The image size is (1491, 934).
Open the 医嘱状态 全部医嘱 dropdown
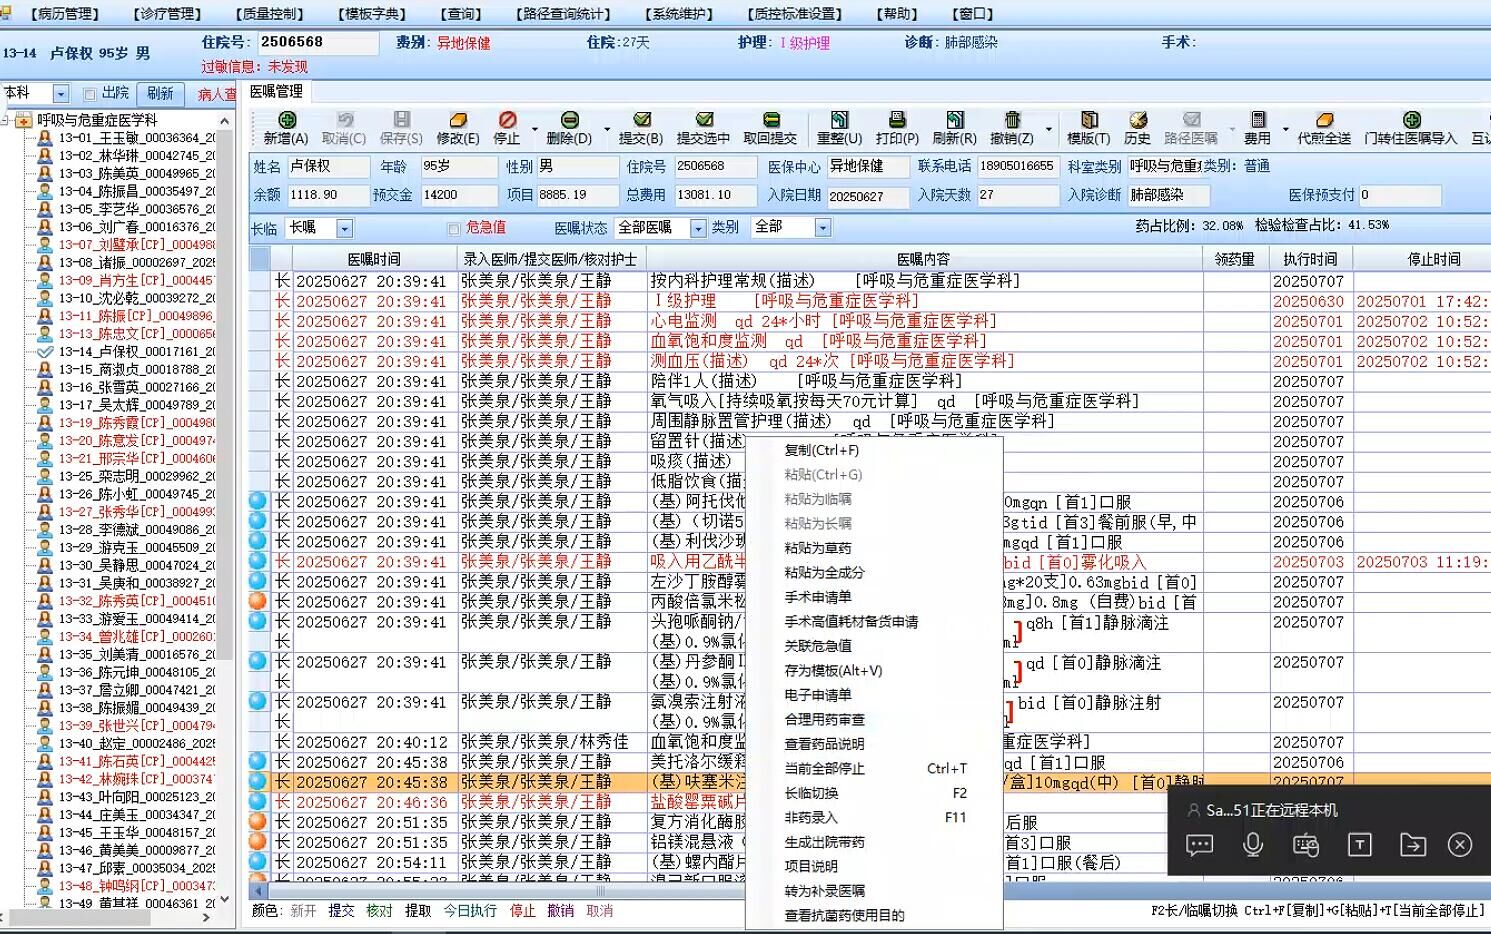pos(698,229)
